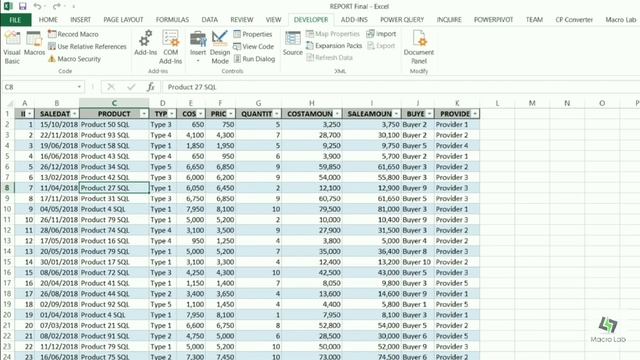Click Refresh Data in XML group
Screen dimensions: 640x360
point(329,58)
